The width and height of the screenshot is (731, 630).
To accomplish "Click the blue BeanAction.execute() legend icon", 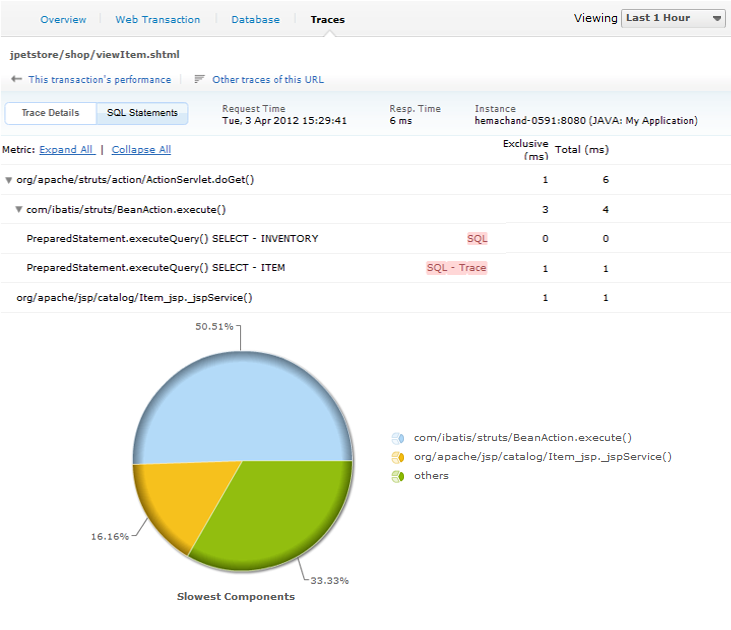I will click(x=398, y=438).
